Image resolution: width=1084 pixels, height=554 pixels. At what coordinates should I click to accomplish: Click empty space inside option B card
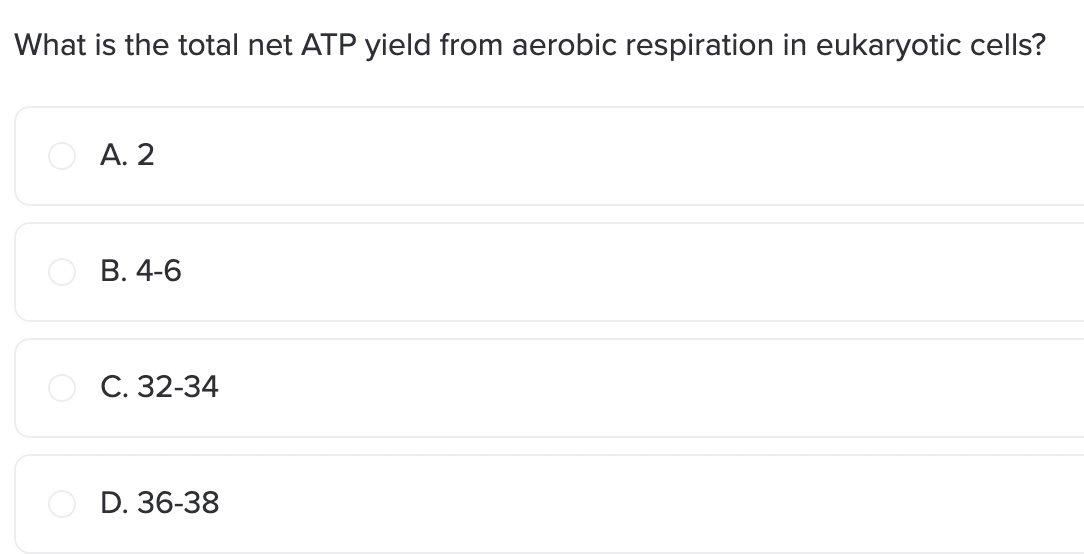(622, 272)
